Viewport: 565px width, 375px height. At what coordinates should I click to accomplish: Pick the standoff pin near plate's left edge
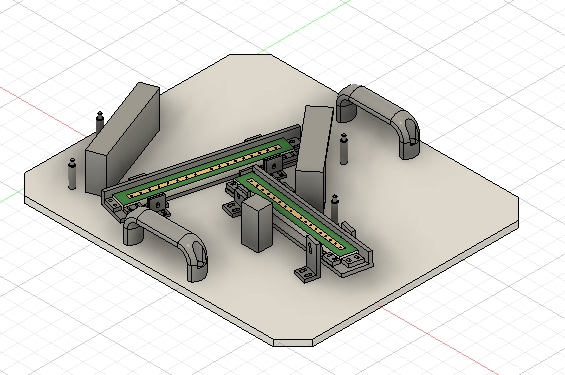tap(72, 174)
